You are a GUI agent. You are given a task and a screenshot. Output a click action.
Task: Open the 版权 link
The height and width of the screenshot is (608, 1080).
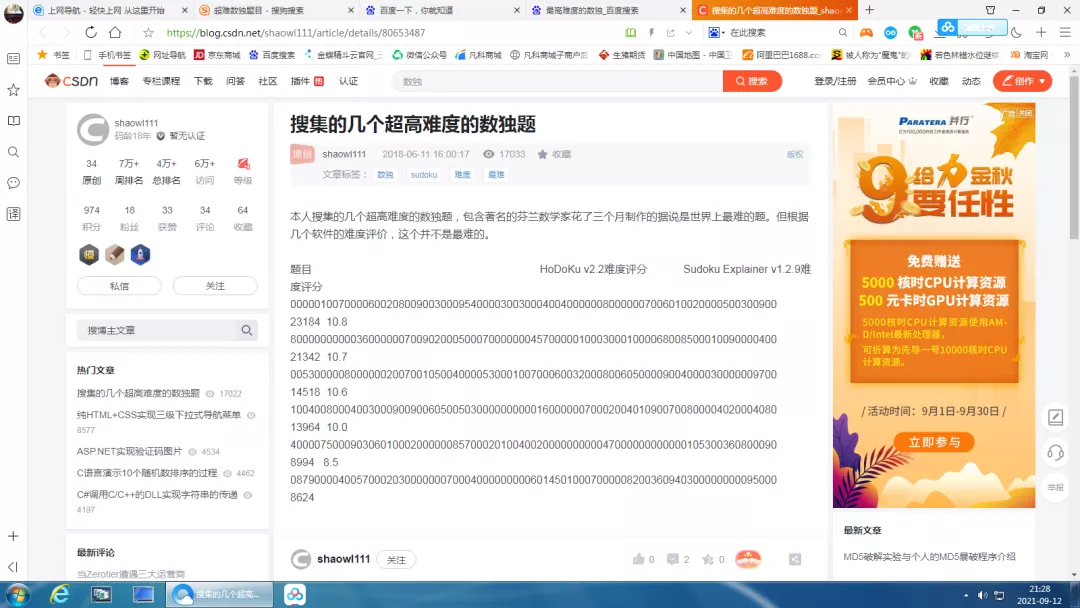click(795, 154)
